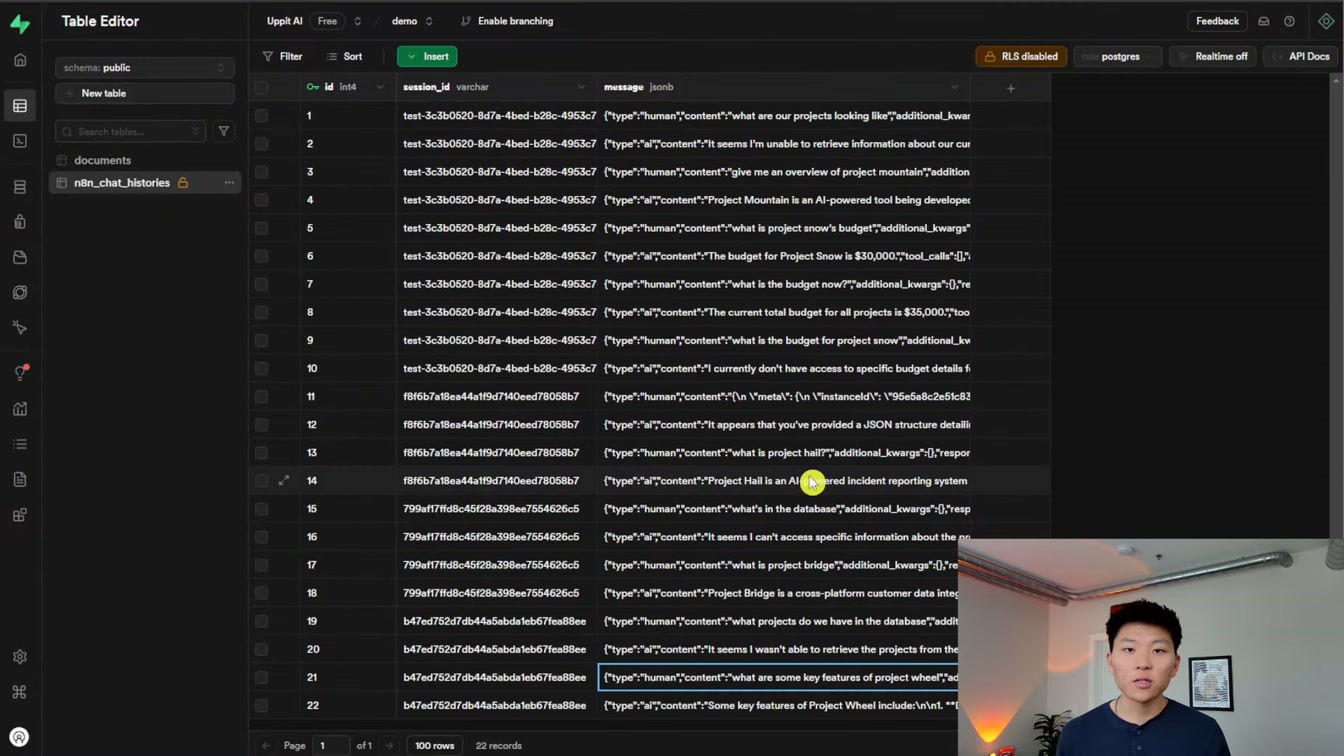Open the Storage sidebar icon
The width and height of the screenshot is (1344, 756).
pyautogui.click(x=20, y=257)
